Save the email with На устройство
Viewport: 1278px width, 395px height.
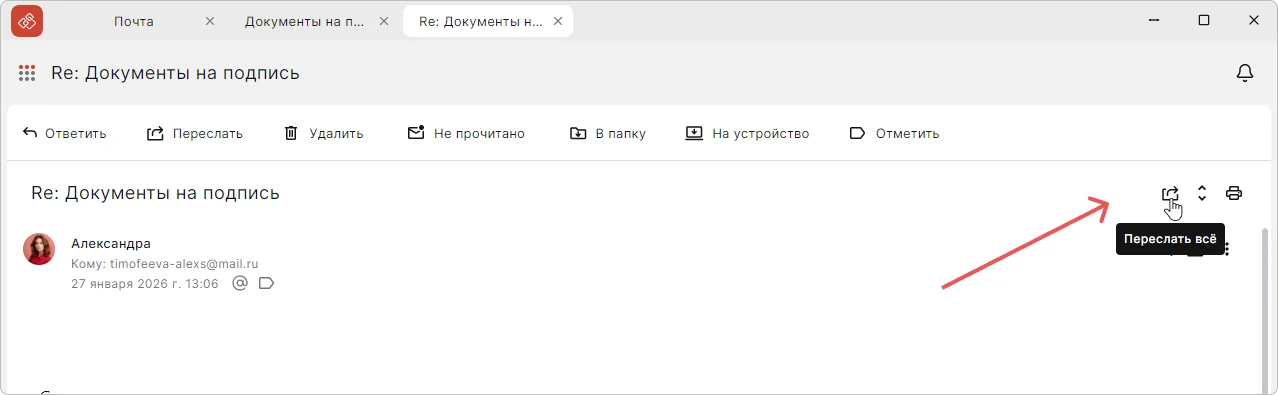pyautogui.click(x=747, y=133)
